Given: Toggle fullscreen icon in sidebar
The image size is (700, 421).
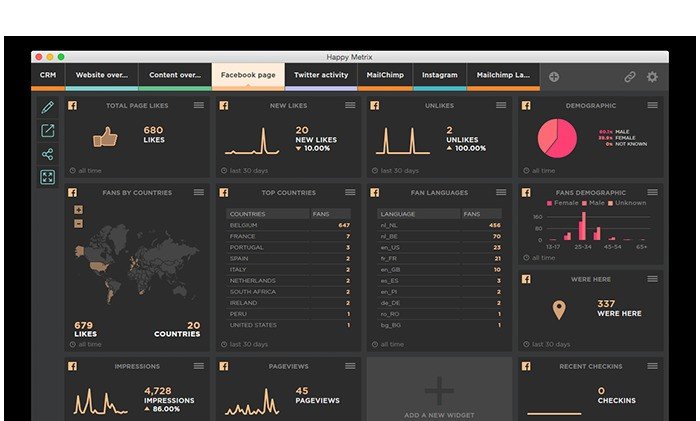Looking at the screenshot, I should click(x=48, y=177).
